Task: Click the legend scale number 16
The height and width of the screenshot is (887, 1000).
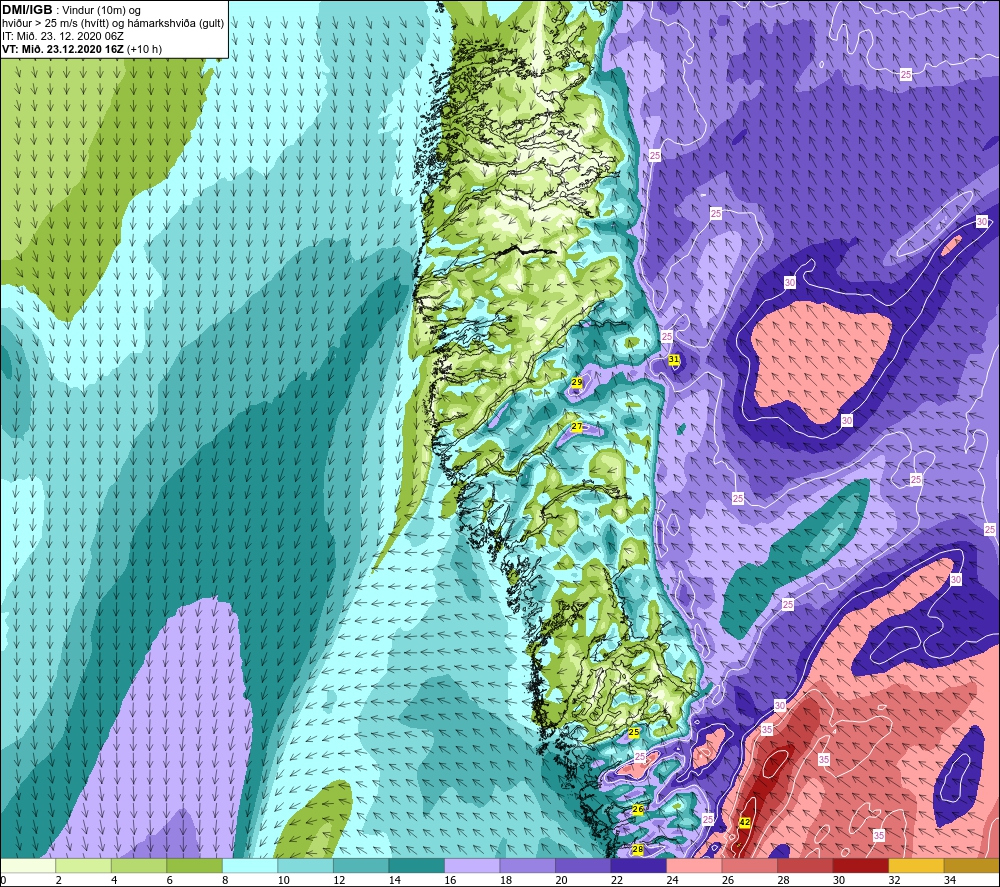Action: point(450,880)
